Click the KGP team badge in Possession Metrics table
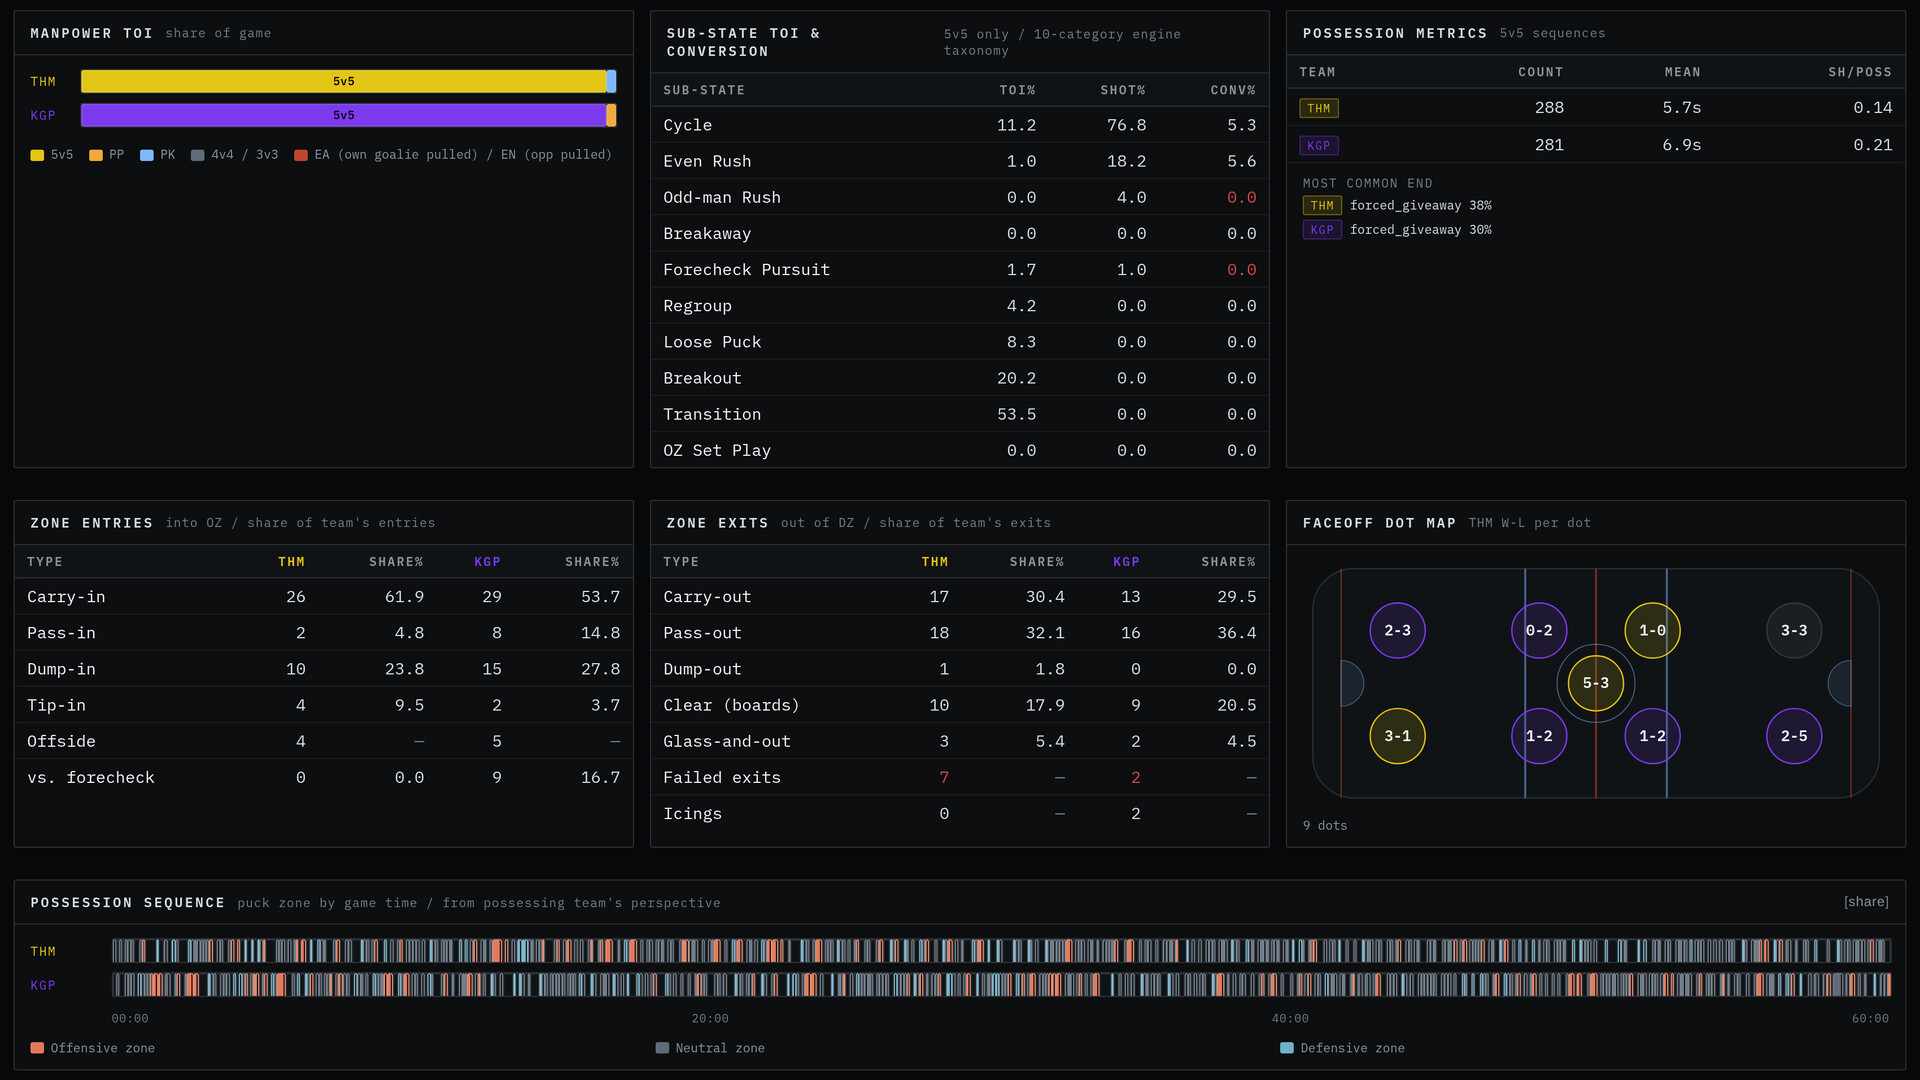The width and height of the screenshot is (1920, 1080). pos(1319,145)
